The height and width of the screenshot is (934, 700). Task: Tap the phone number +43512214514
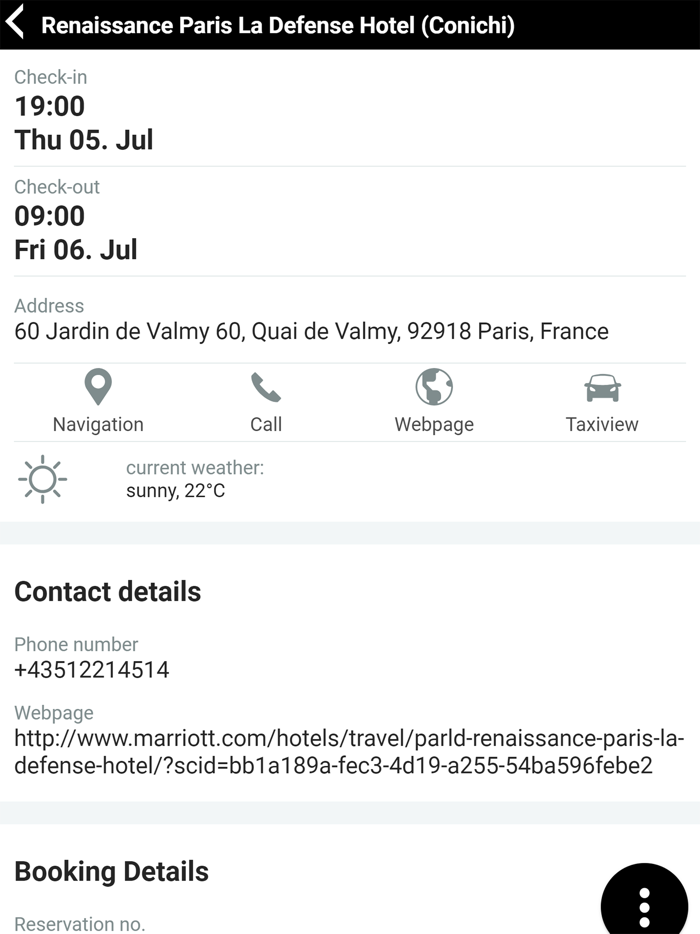(92, 670)
